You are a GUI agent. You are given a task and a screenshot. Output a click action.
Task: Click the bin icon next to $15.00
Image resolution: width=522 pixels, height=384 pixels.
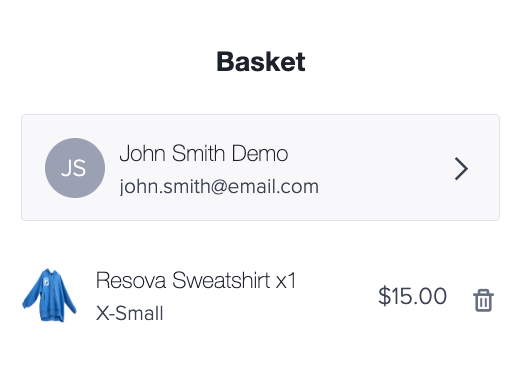point(483,300)
